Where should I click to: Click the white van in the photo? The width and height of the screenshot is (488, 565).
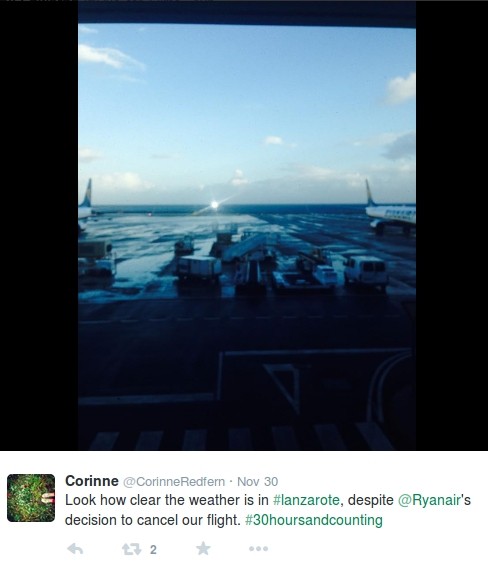coord(365,271)
